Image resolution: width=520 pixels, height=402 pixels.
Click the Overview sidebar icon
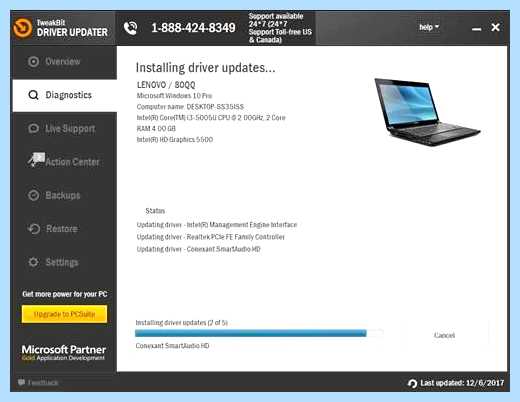[x=33, y=62]
